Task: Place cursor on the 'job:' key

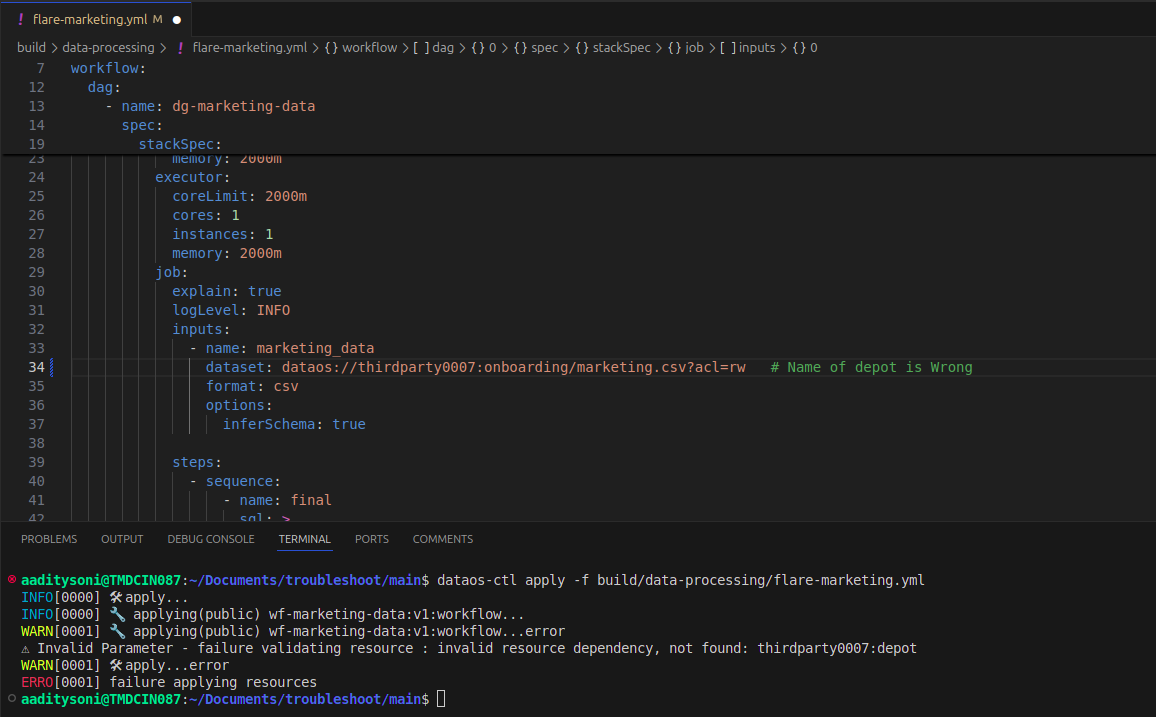Action: point(171,273)
